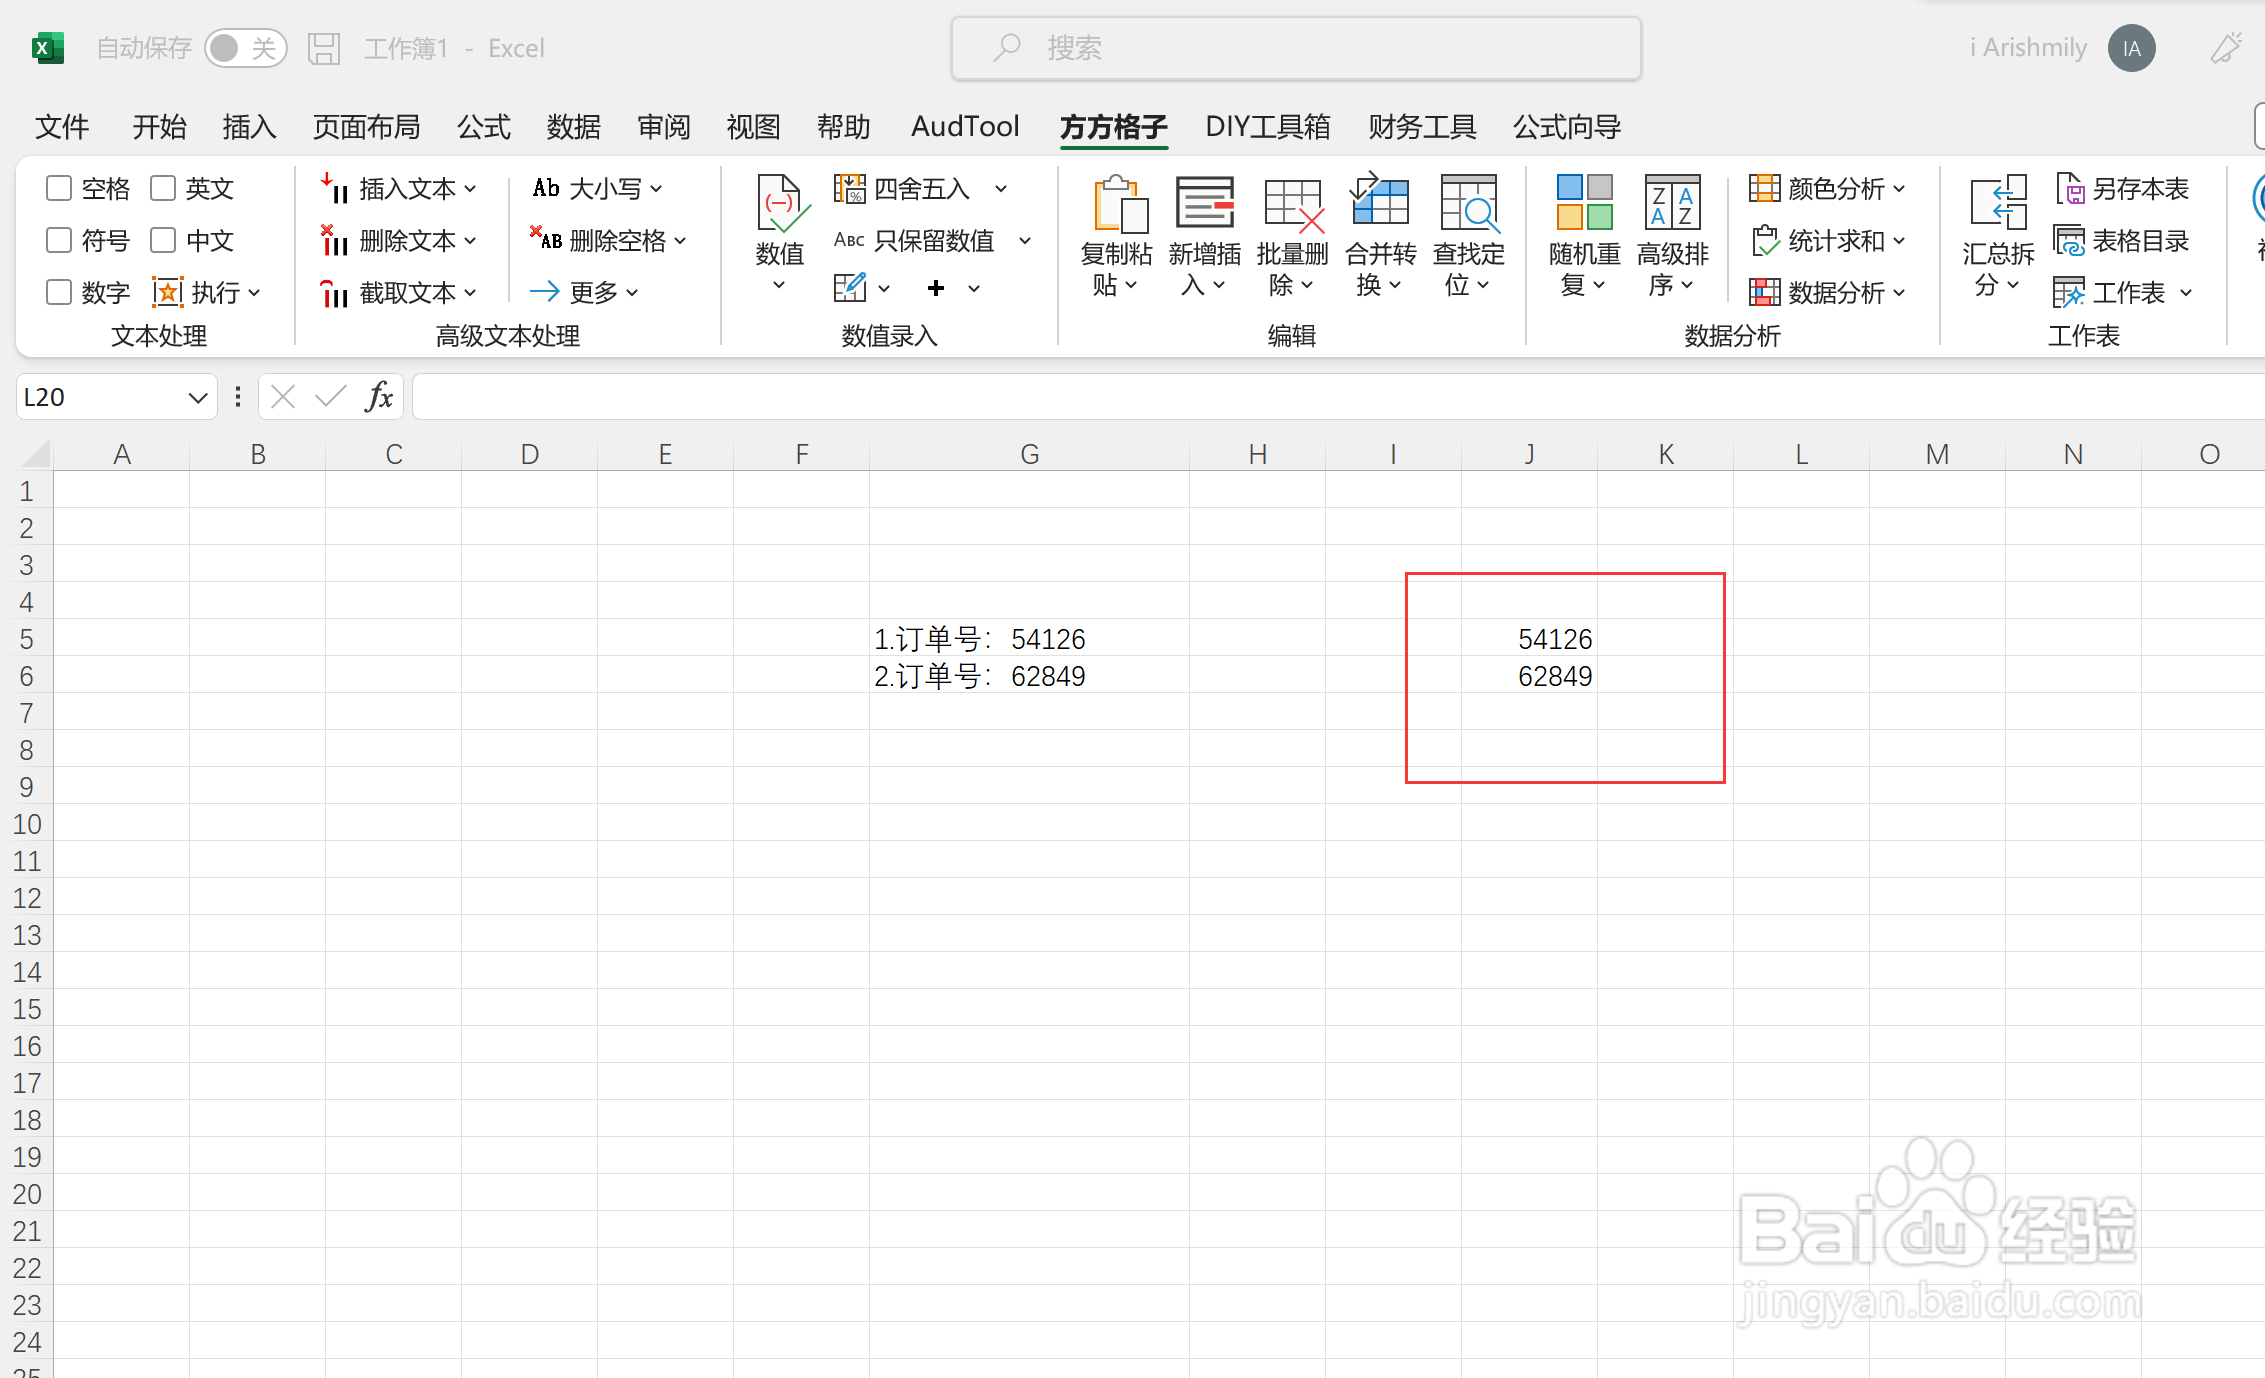2265x1378 pixels.
Task: Check the 英文 checkbox
Action: click(163, 188)
